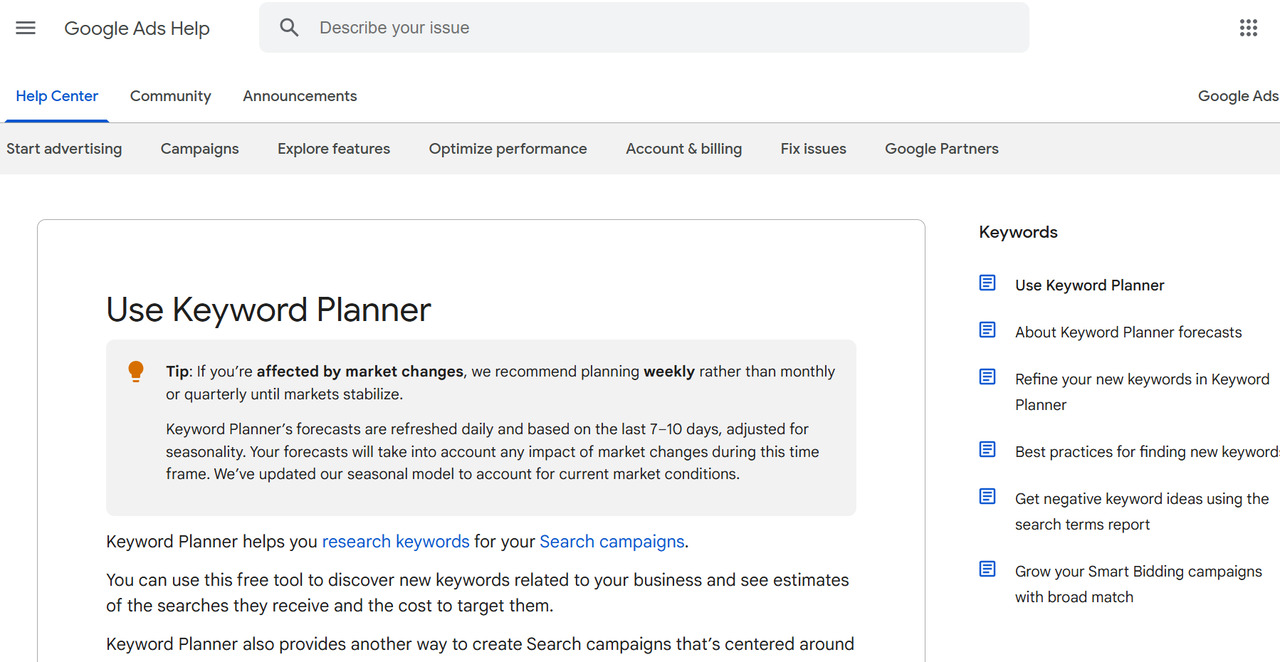Focus the Describe your issue search field

point(644,28)
